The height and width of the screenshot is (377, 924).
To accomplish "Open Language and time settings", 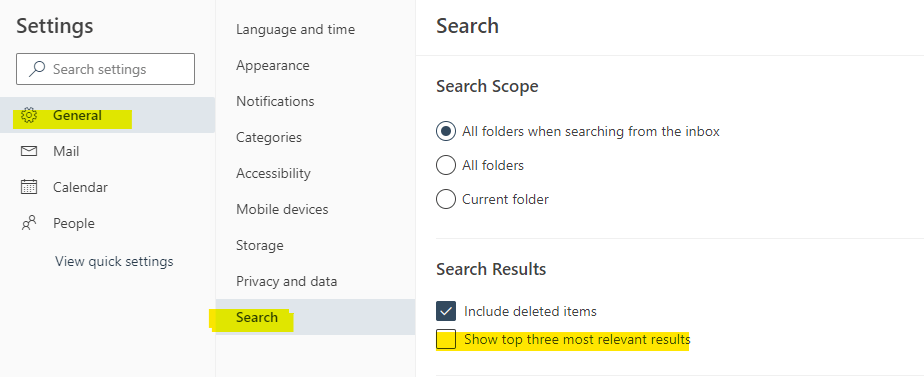I will 295,29.
